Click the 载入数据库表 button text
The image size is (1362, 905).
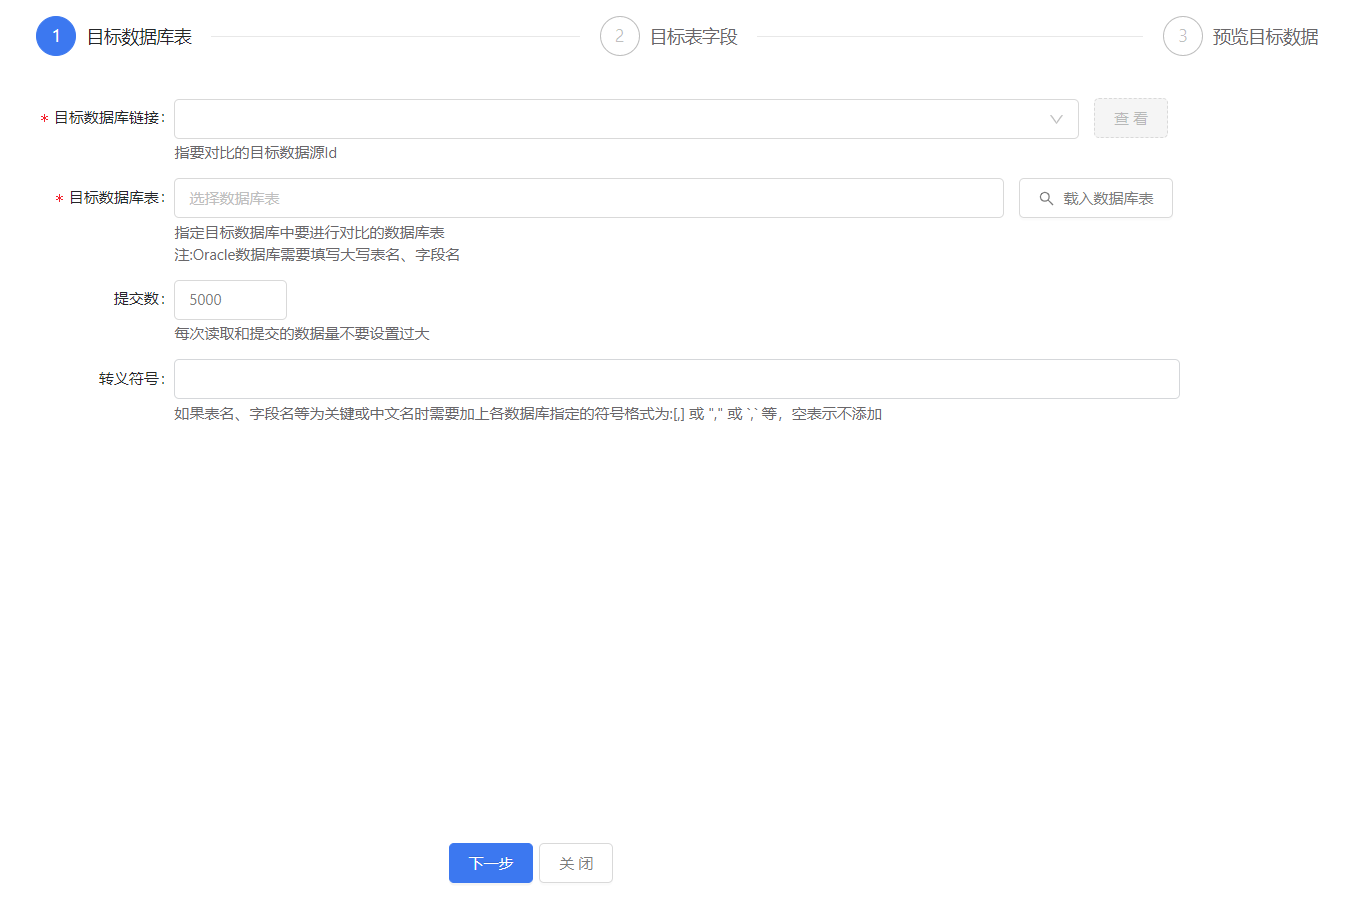tap(1108, 198)
